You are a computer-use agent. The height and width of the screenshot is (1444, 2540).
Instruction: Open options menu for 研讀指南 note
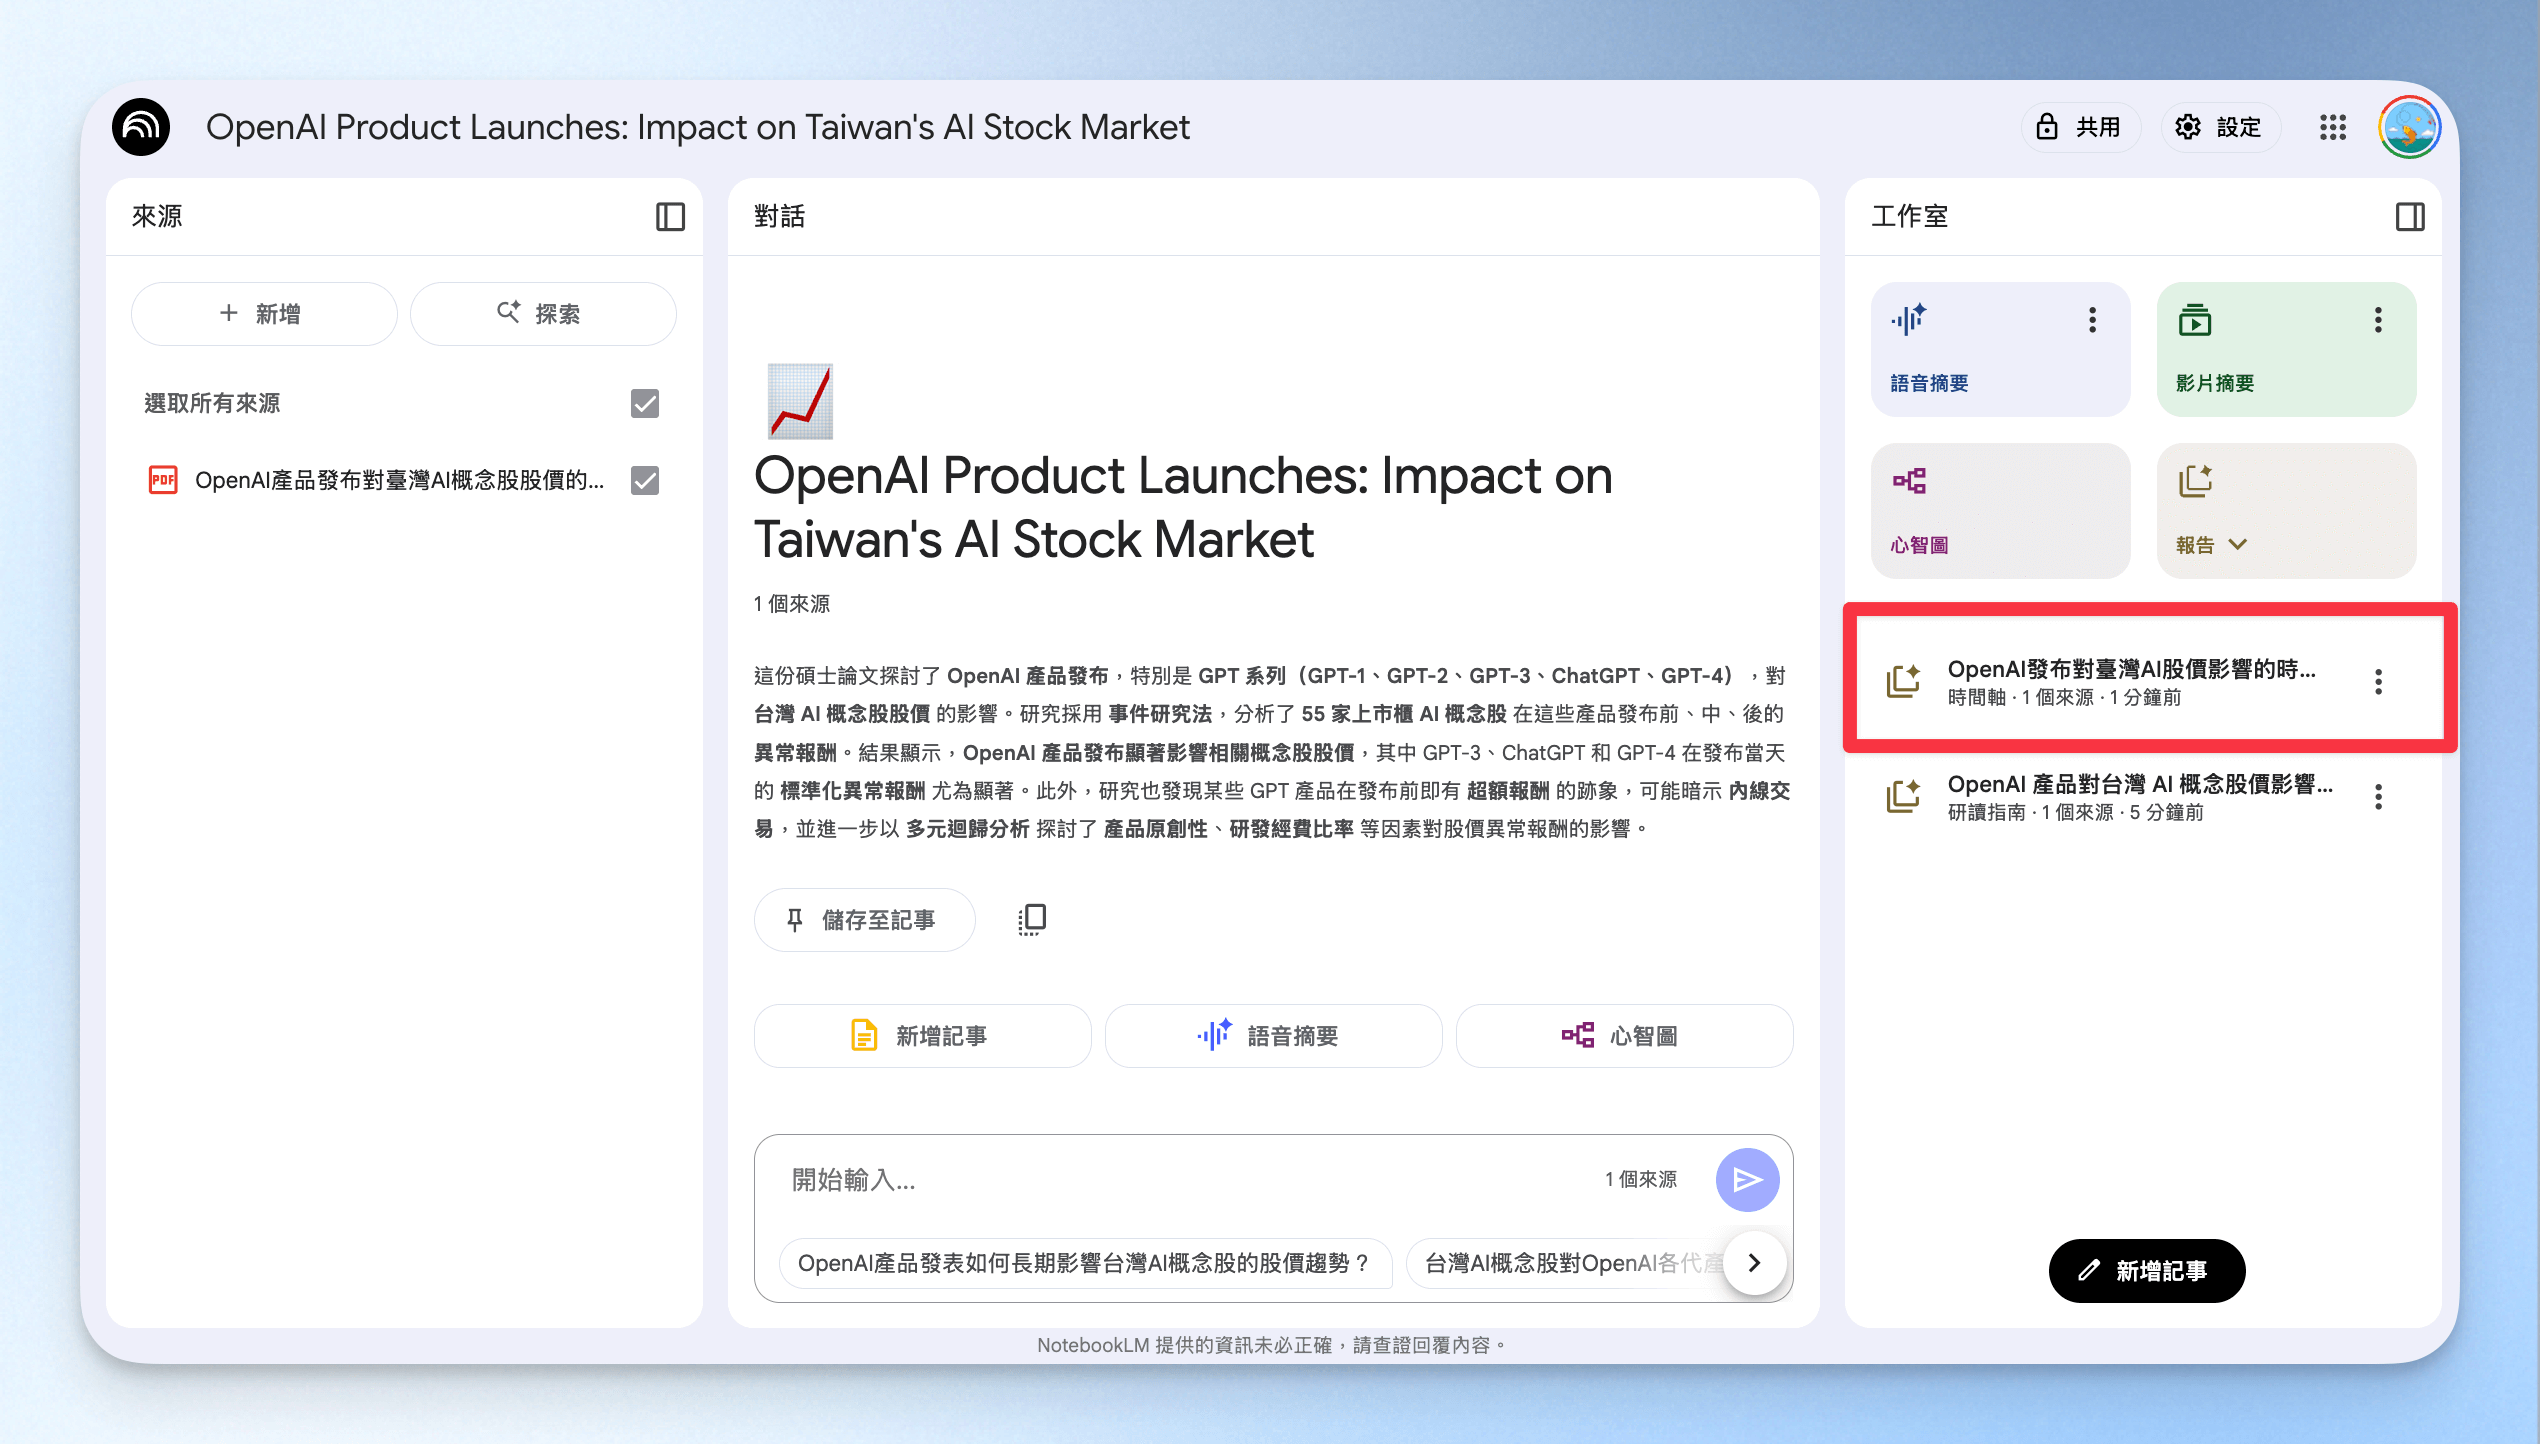click(x=2378, y=797)
